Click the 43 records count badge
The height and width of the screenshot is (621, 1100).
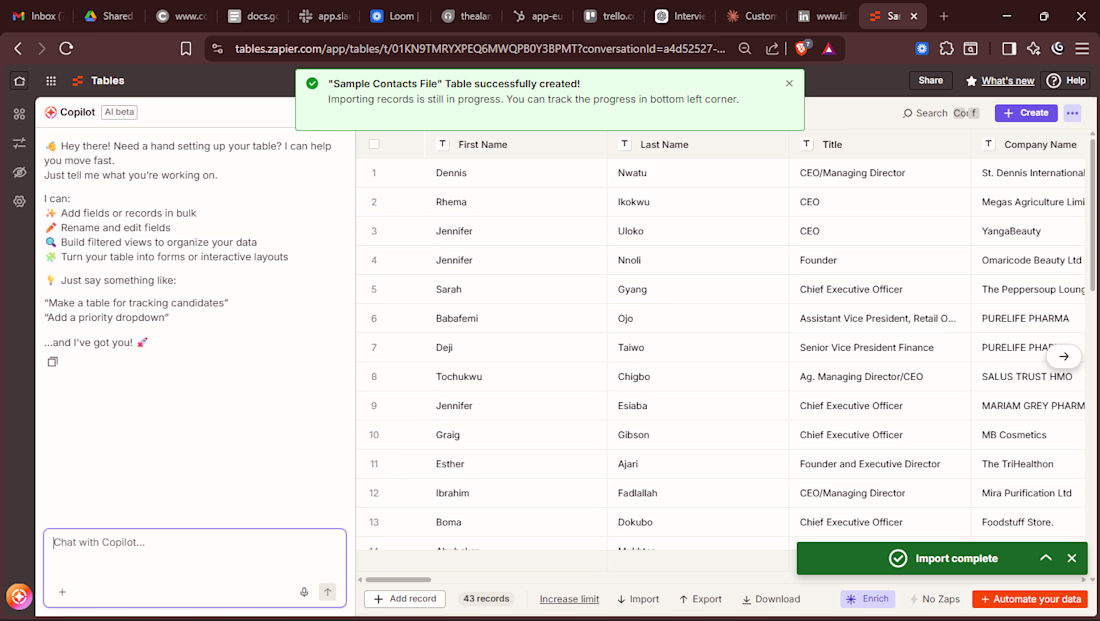click(x=486, y=599)
